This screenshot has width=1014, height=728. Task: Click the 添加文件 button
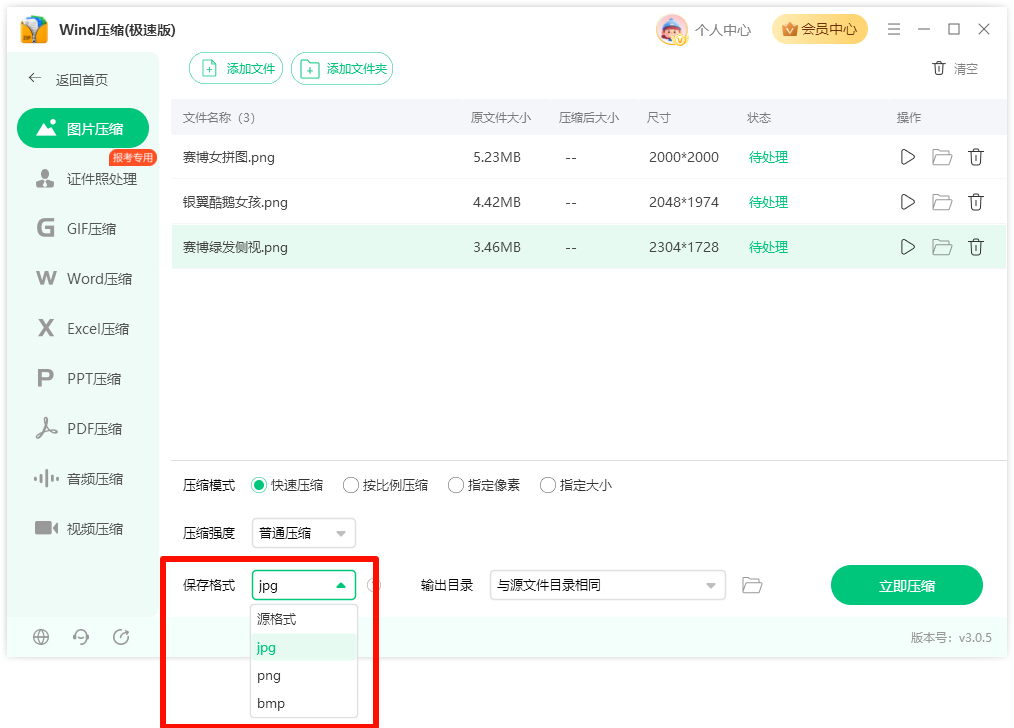[236, 68]
